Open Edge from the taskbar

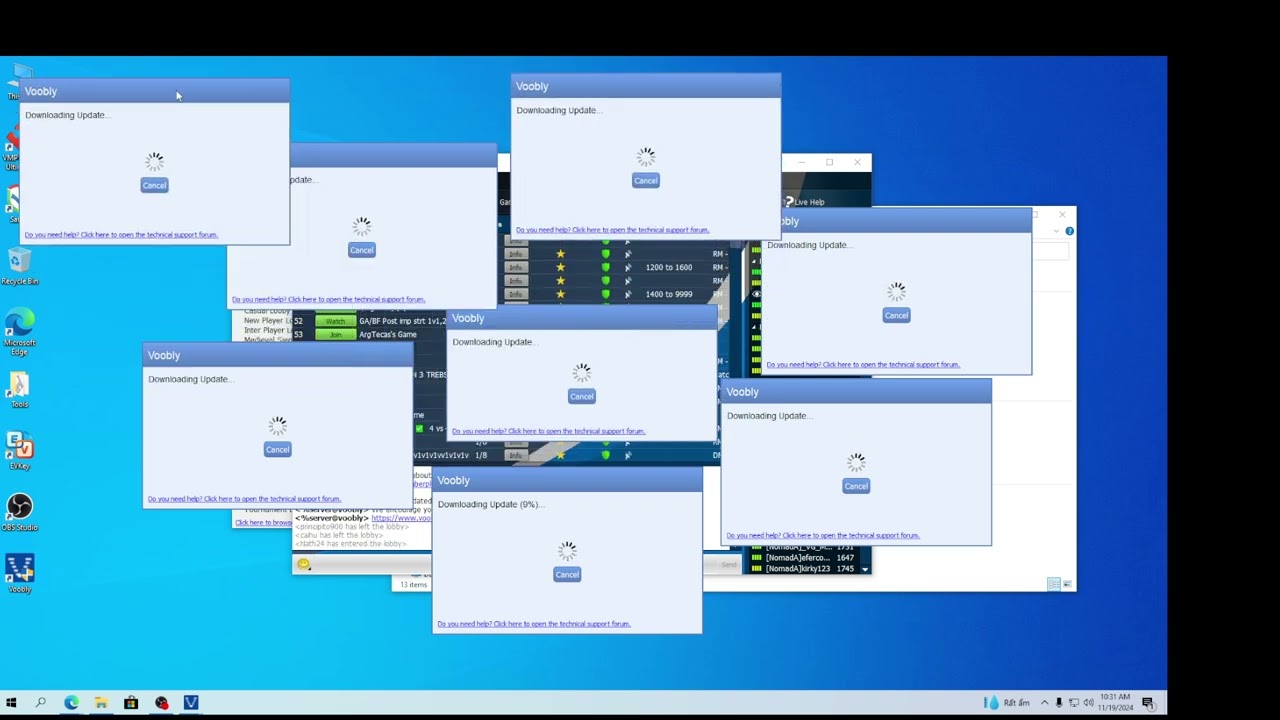coord(71,703)
